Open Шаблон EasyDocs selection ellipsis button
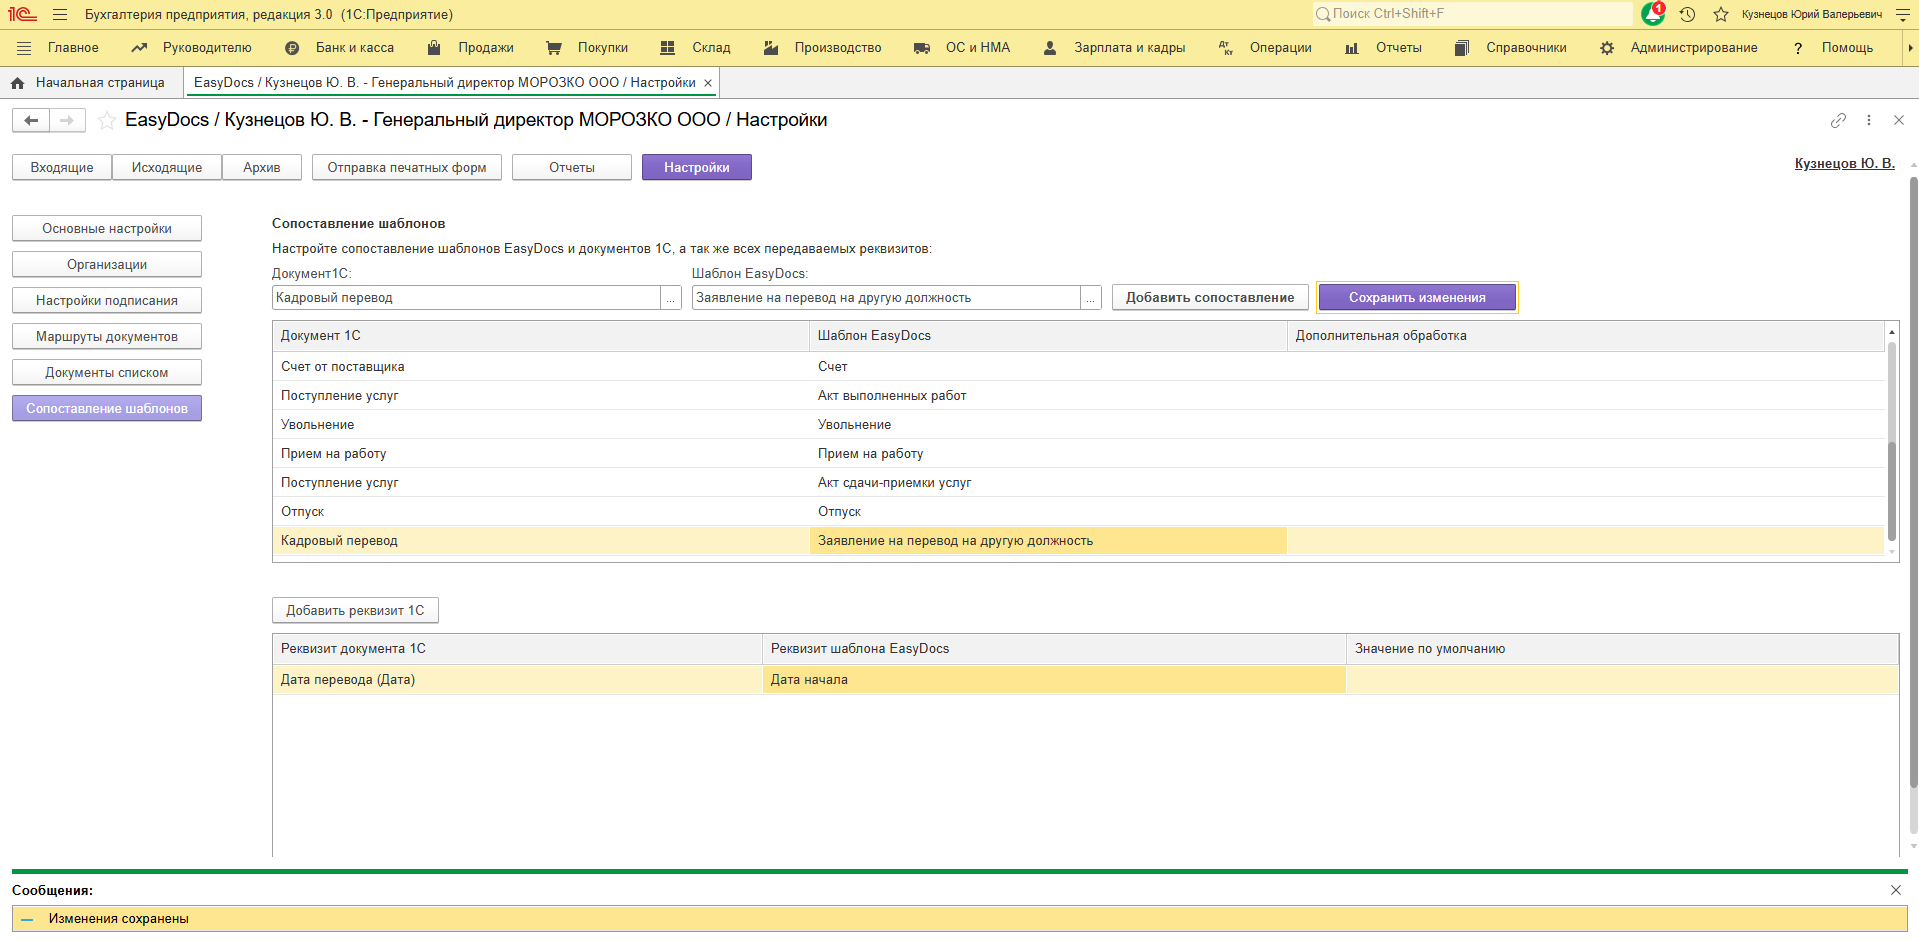Viewport: 1919px width, 941px height. [x=1091, y=298]
